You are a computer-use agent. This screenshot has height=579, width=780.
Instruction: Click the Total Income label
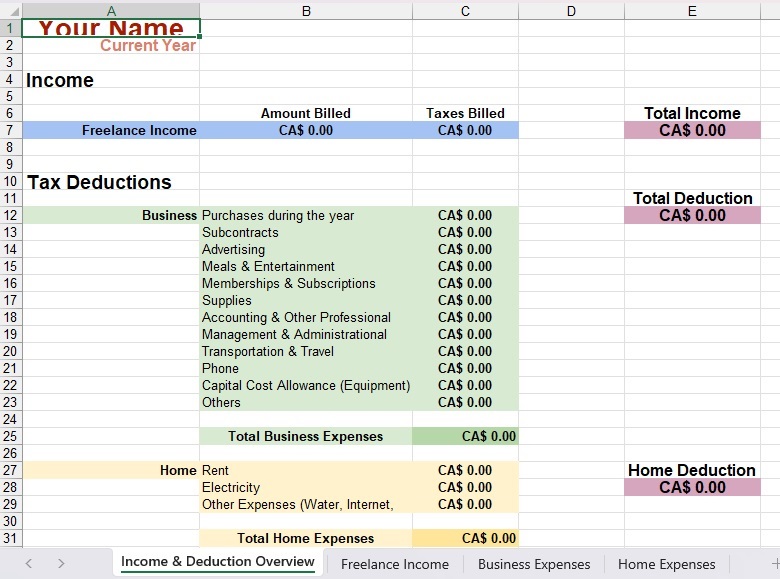tap(692, 113)
